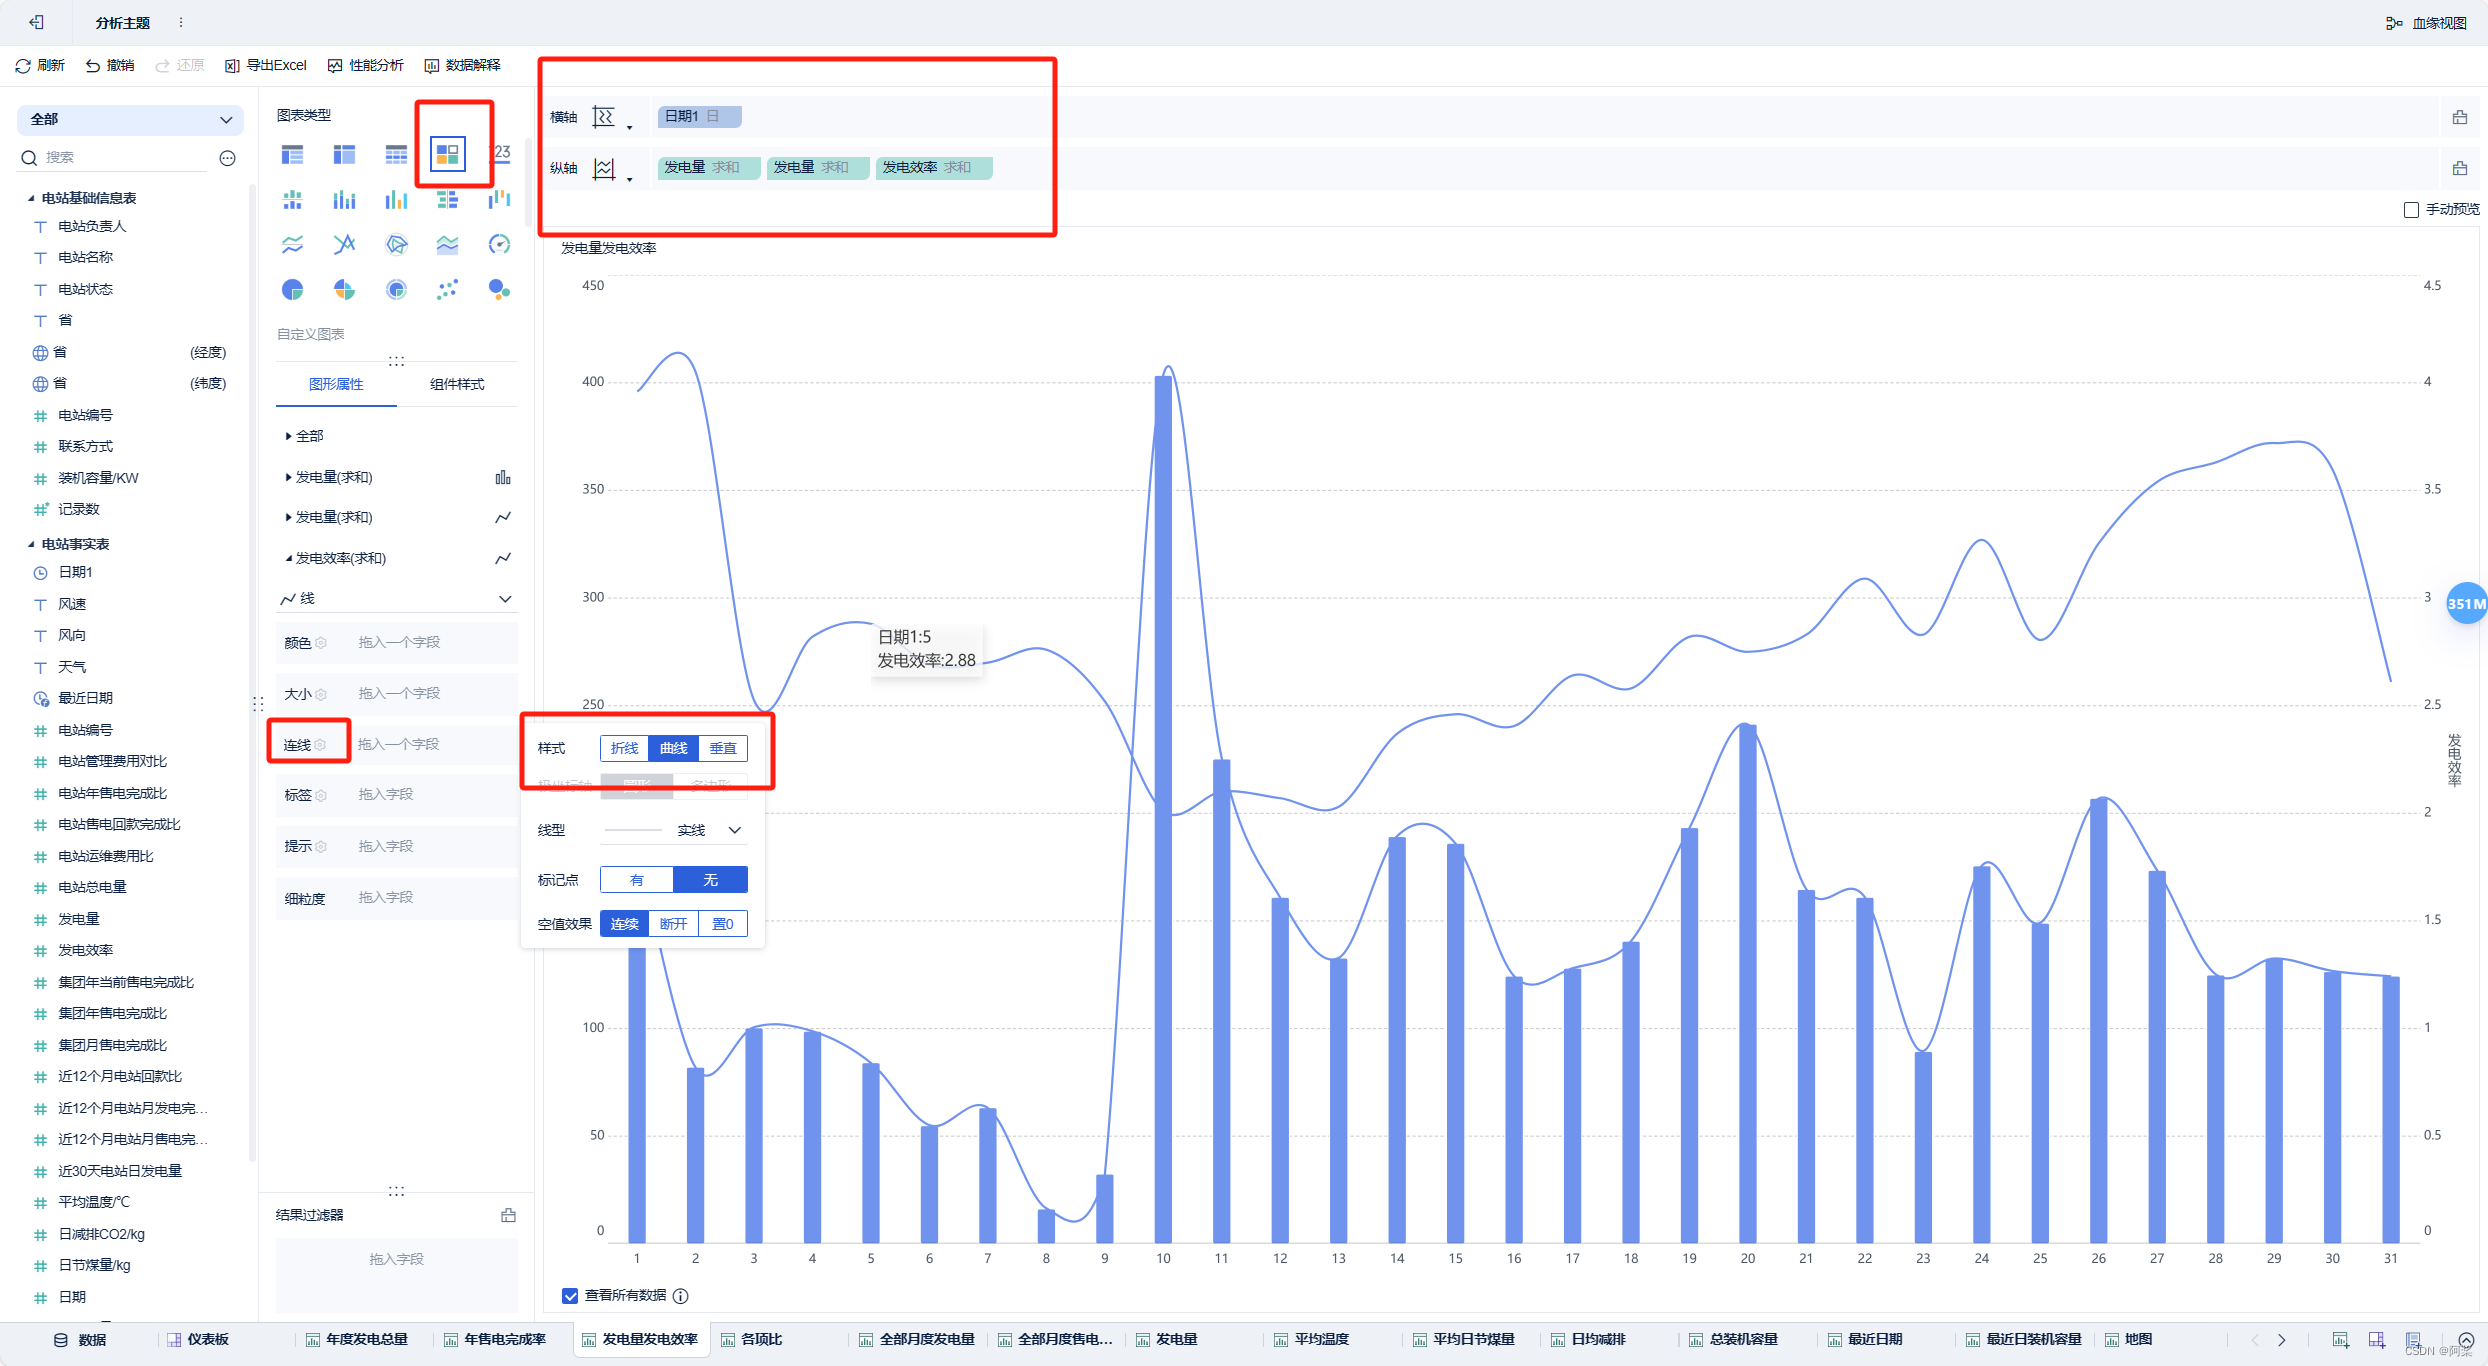Click the 性能分析 button
This screenshot has width=2488, height=1366.
(366, 65)
